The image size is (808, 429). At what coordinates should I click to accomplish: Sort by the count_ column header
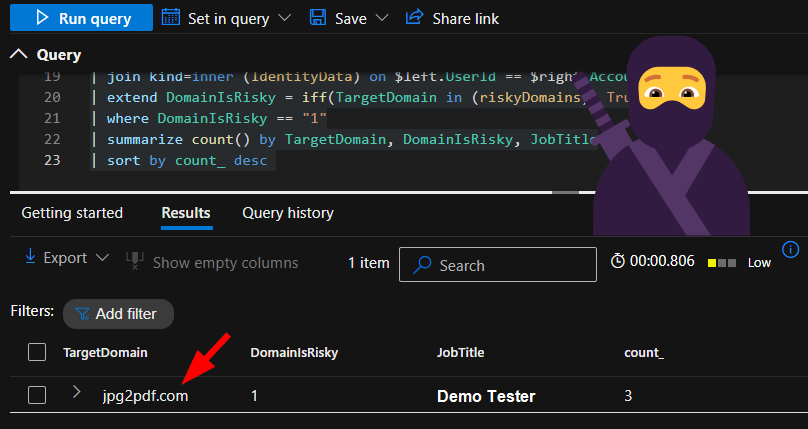click(643, 353)
